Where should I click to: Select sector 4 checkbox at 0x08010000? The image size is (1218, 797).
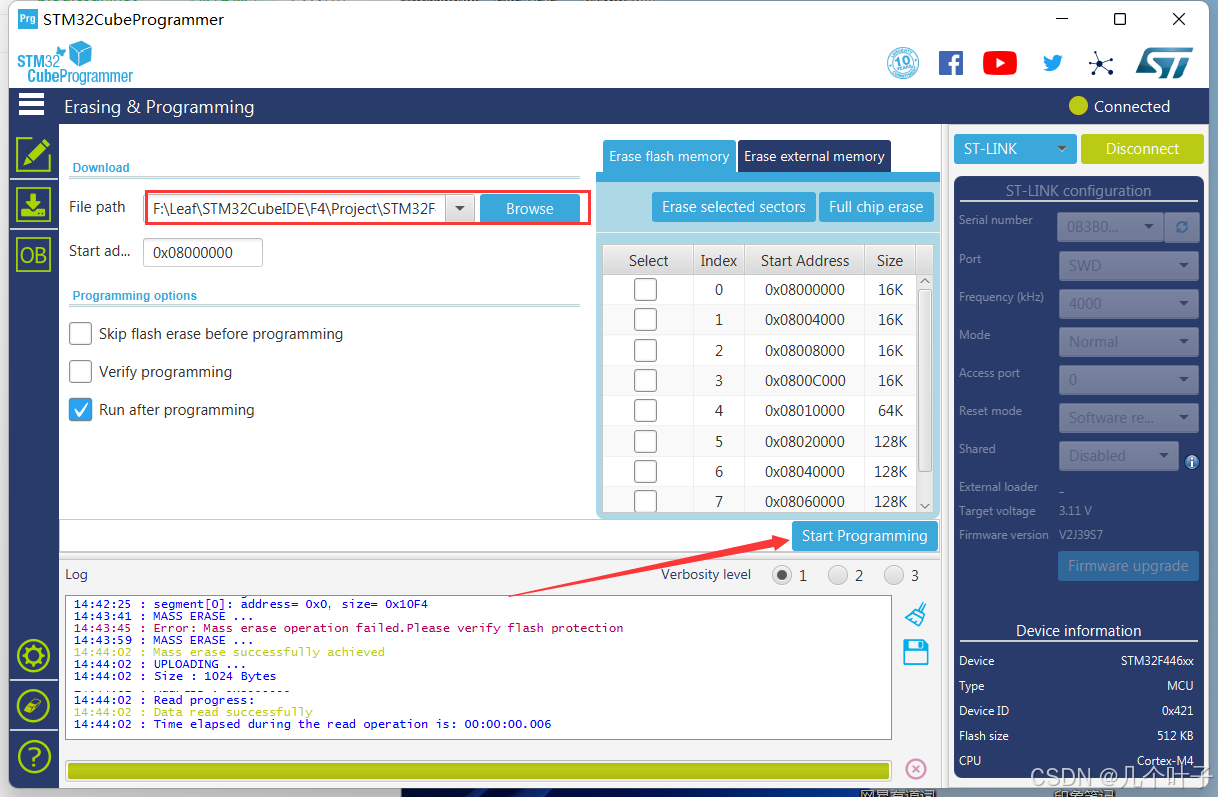coord(646,410)
